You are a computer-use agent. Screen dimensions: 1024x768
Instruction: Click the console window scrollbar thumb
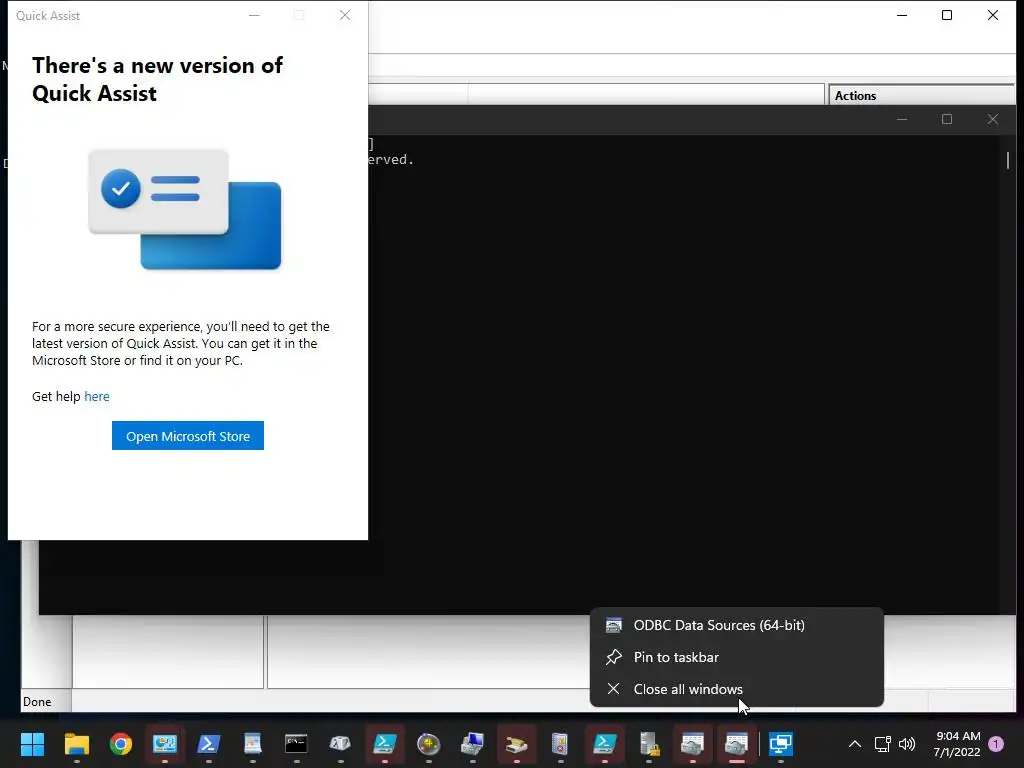tap(1008, 160)
